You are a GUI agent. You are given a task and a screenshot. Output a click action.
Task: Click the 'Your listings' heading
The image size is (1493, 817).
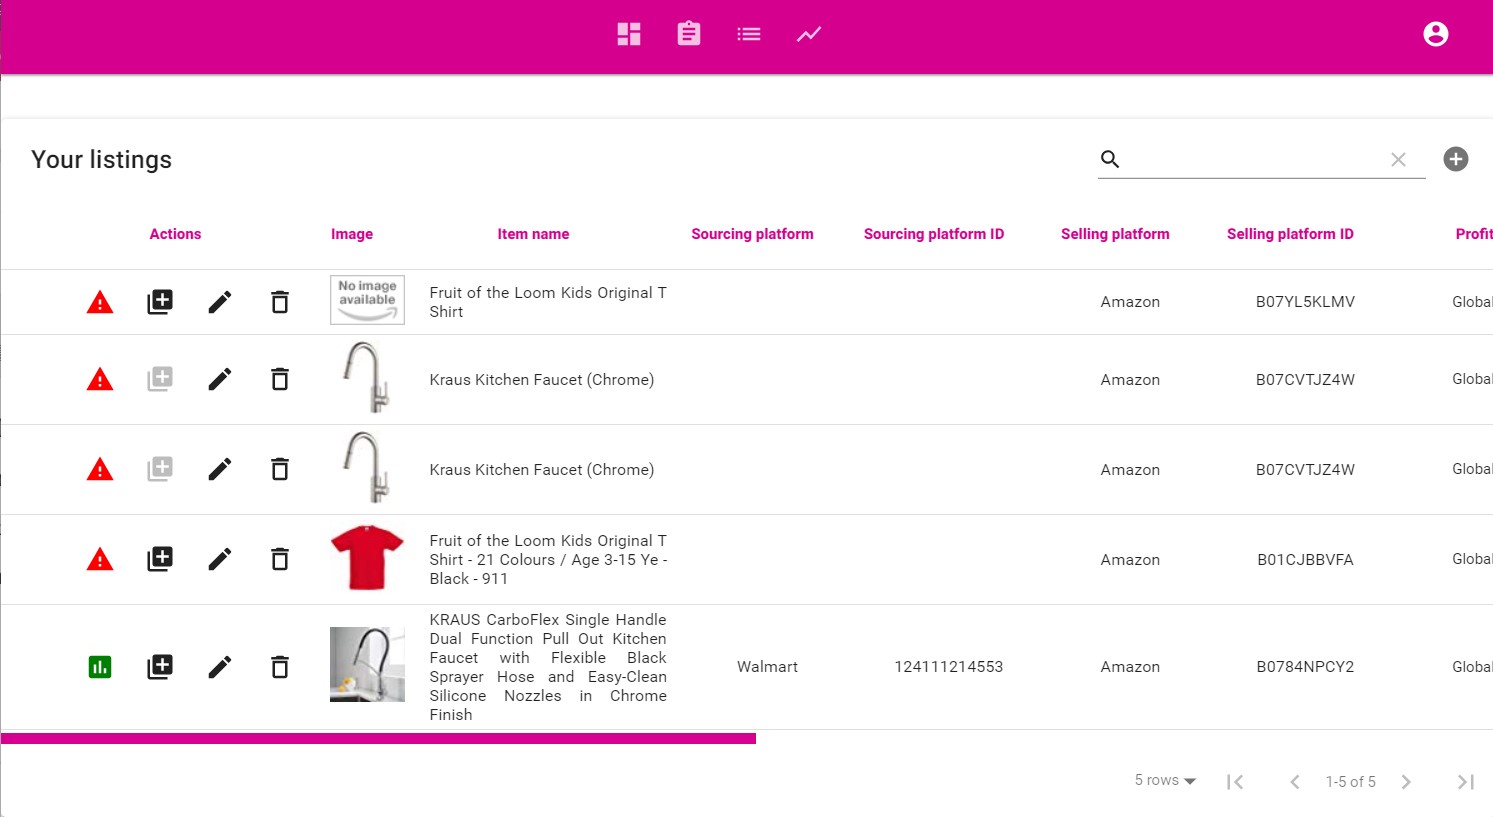pos(101,160)
